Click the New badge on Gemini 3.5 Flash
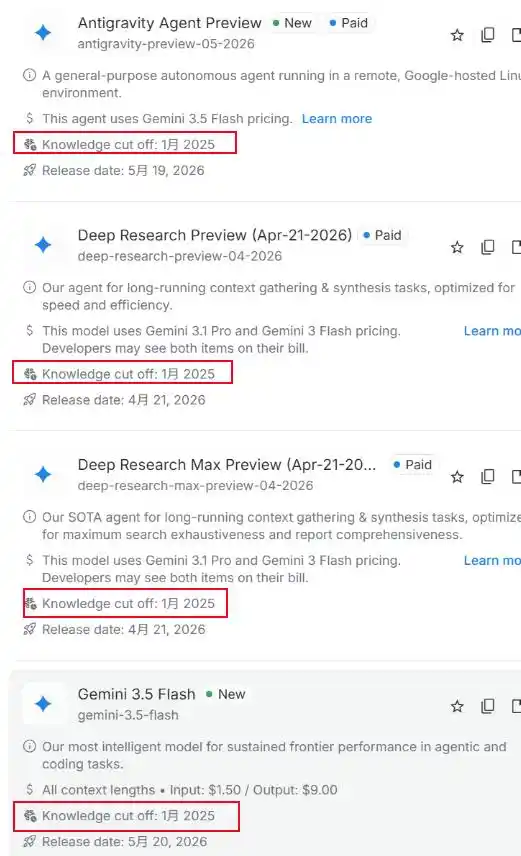Screen dimensions: 521x856 coord(226,694)
